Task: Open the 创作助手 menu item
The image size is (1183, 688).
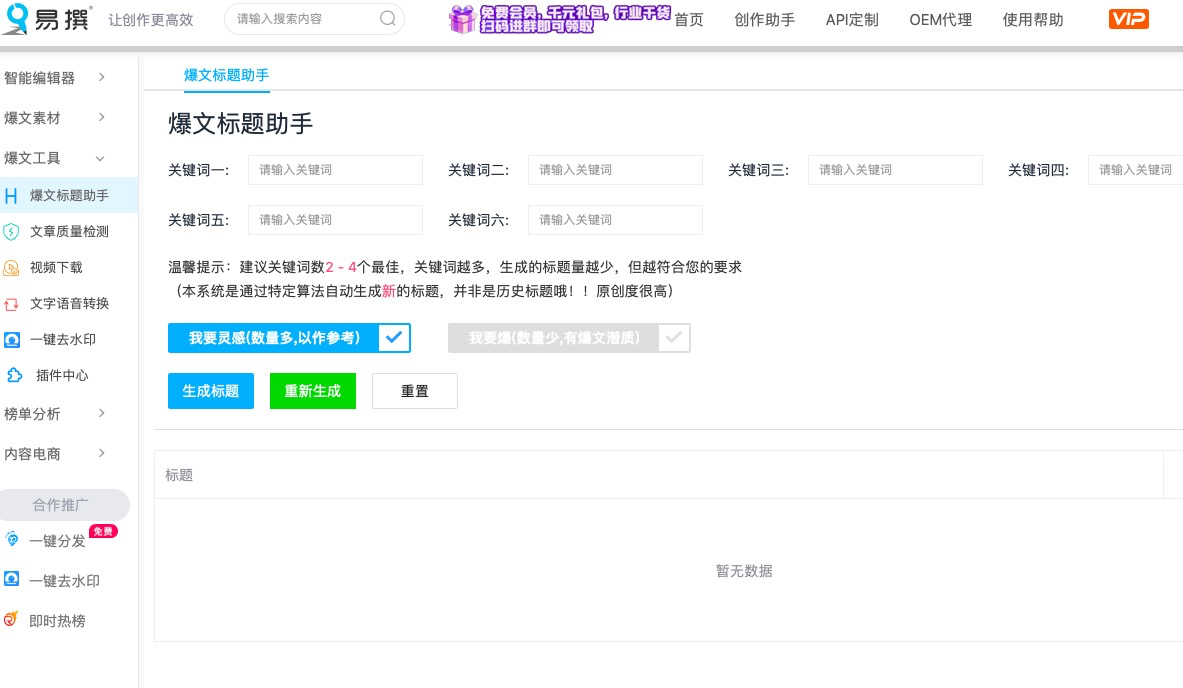Action: click(764, 19)
